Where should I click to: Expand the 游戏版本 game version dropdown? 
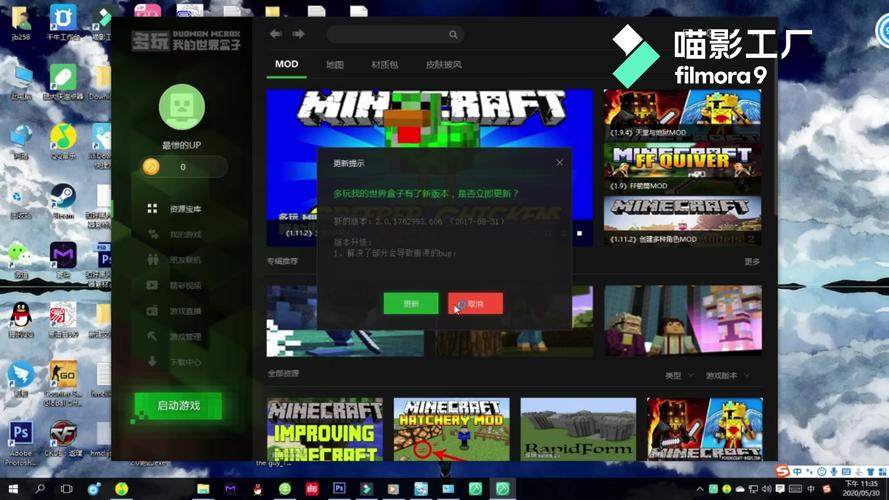pyautogui.click(x=727, y=375)
